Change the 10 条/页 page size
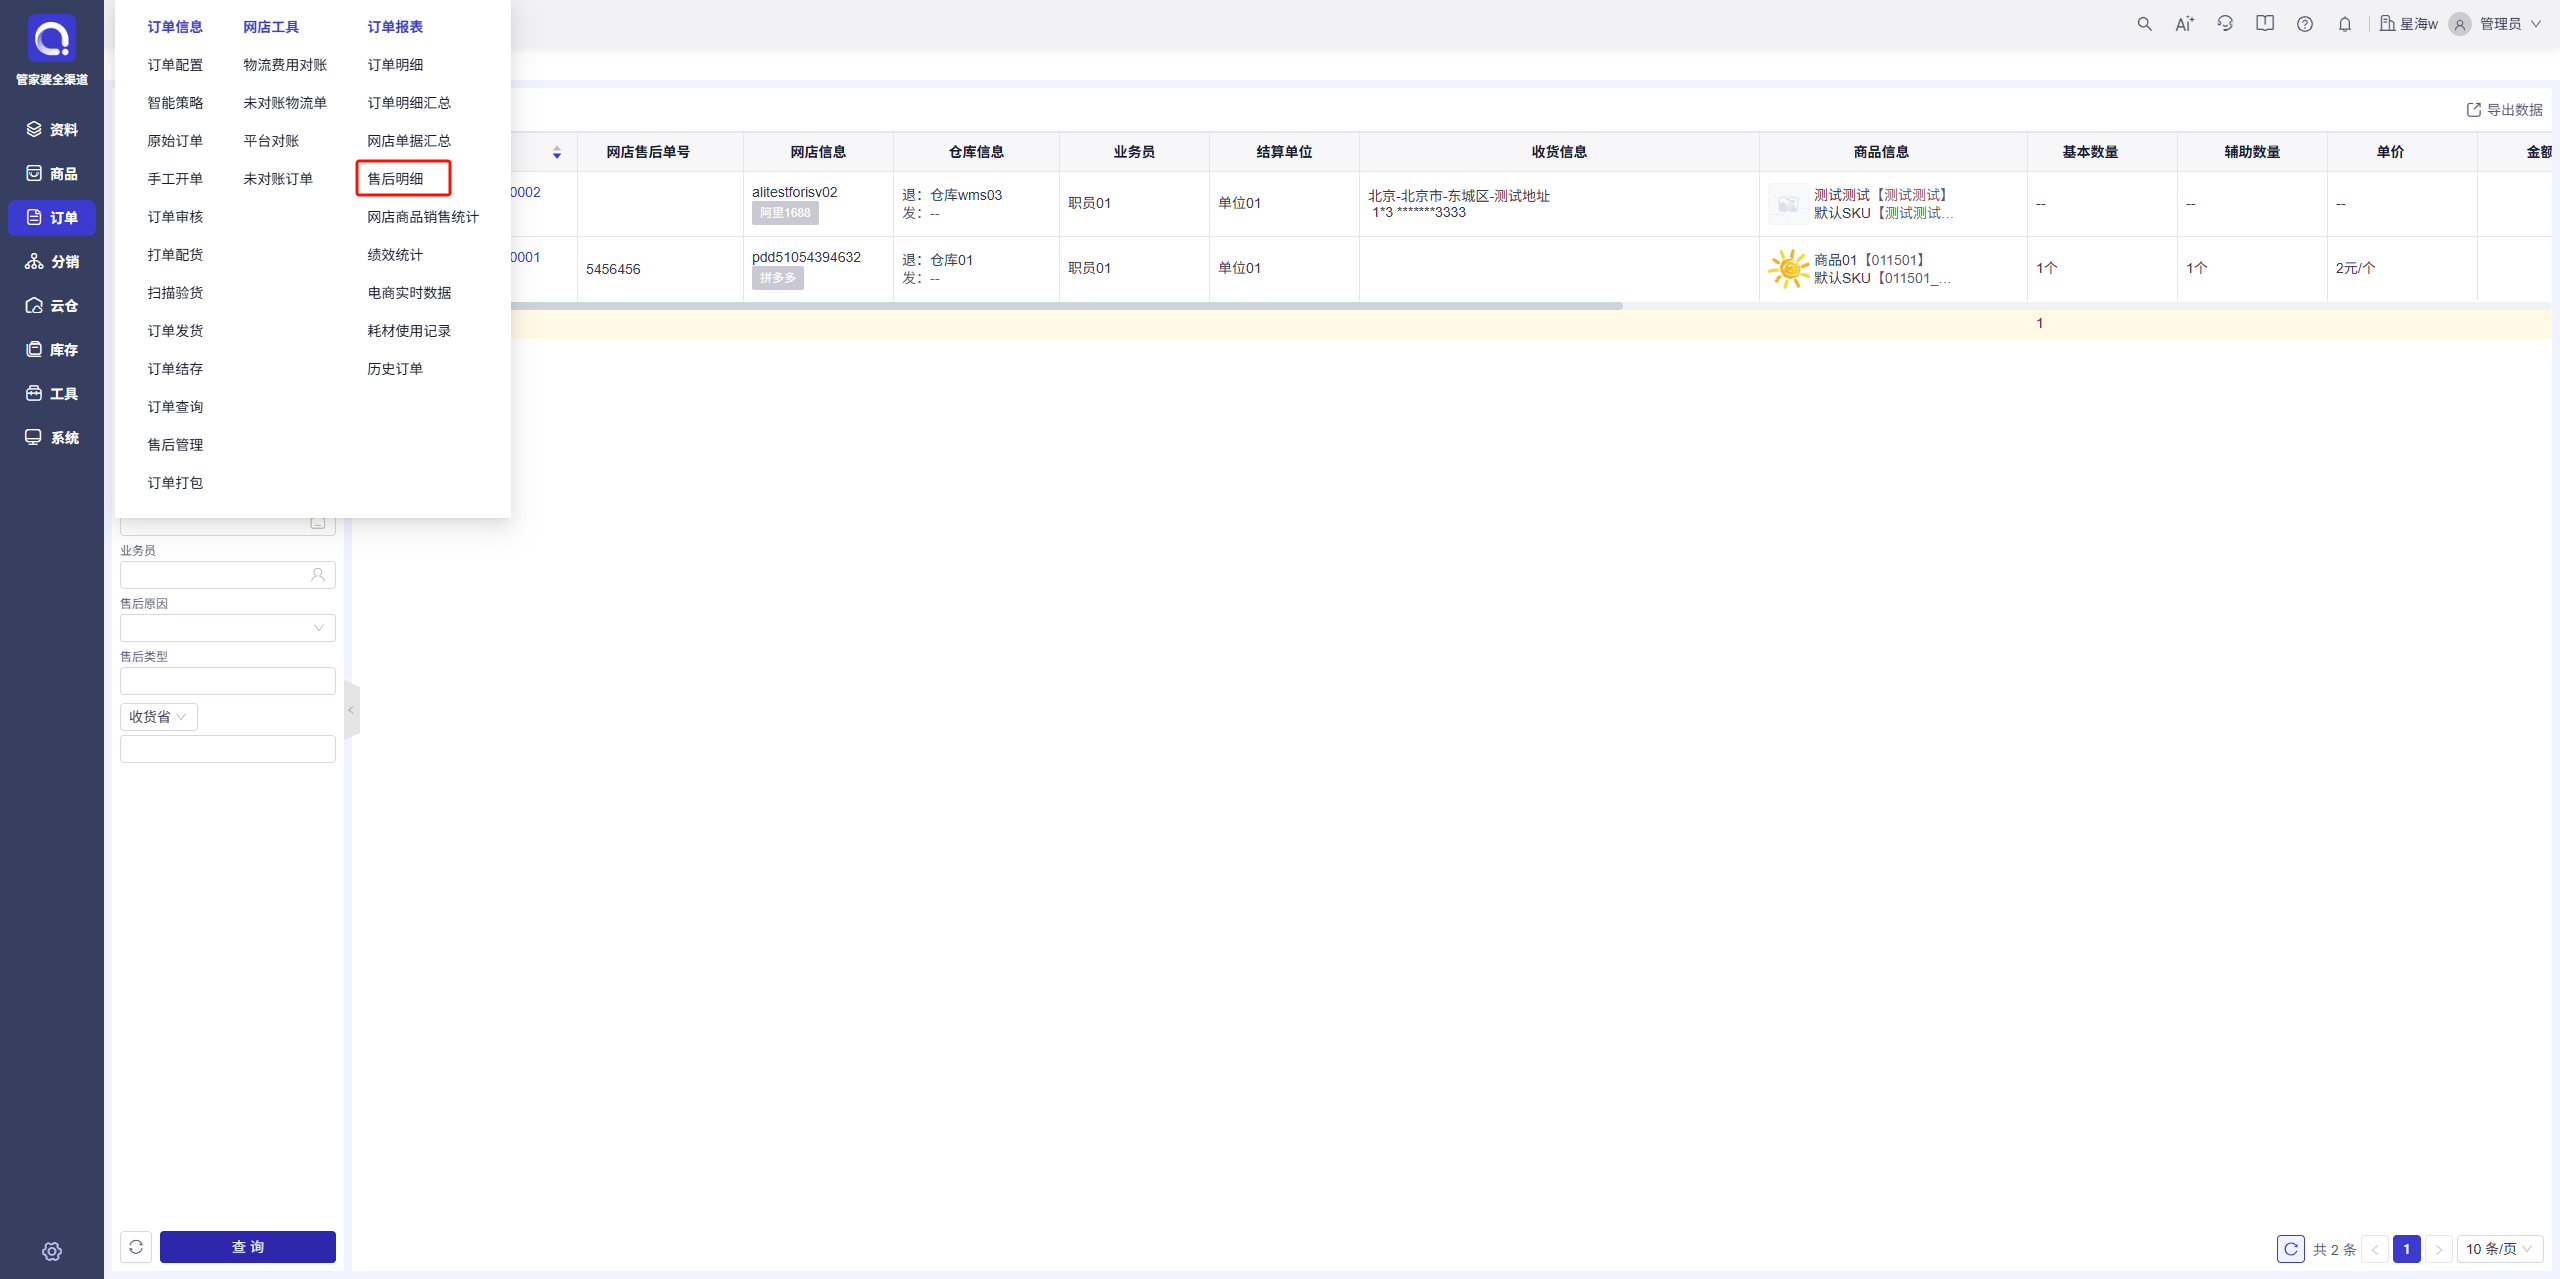 [2500, 1249]
